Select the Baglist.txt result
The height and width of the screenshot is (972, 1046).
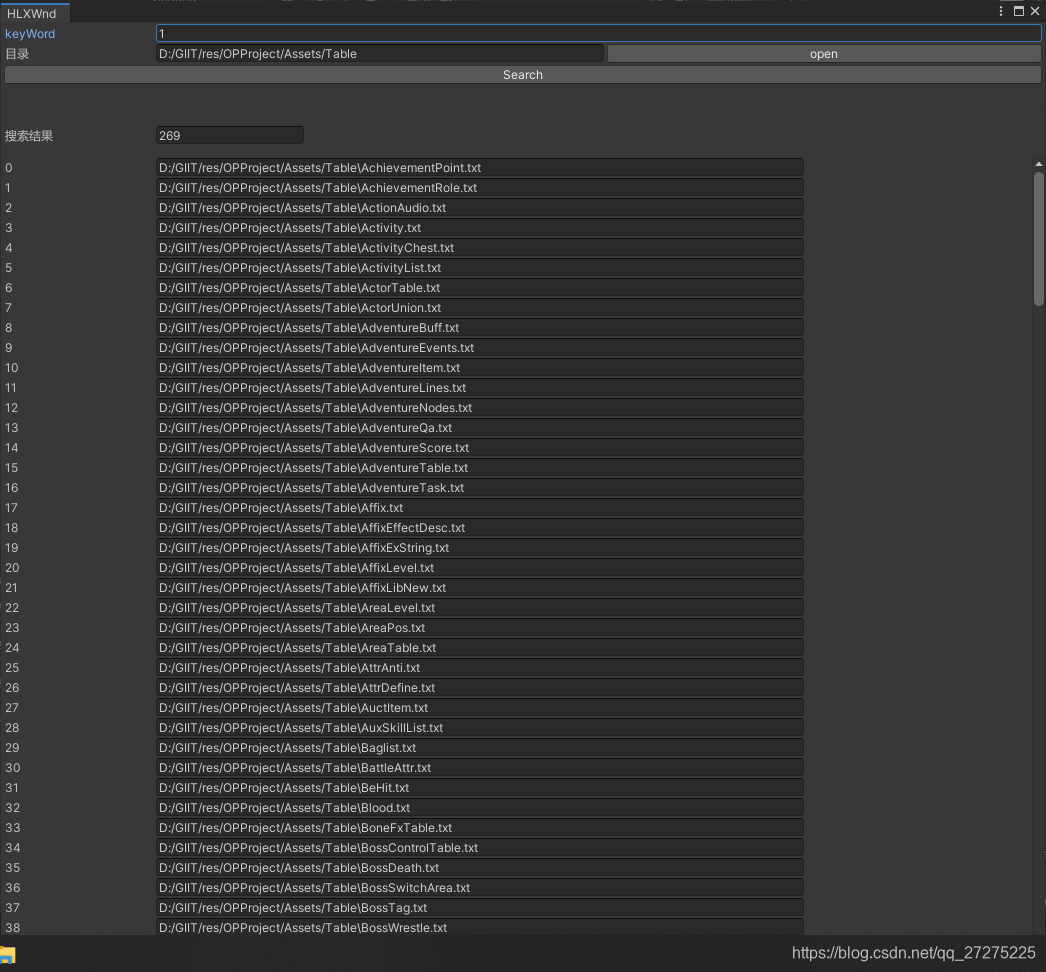(480, 748)
